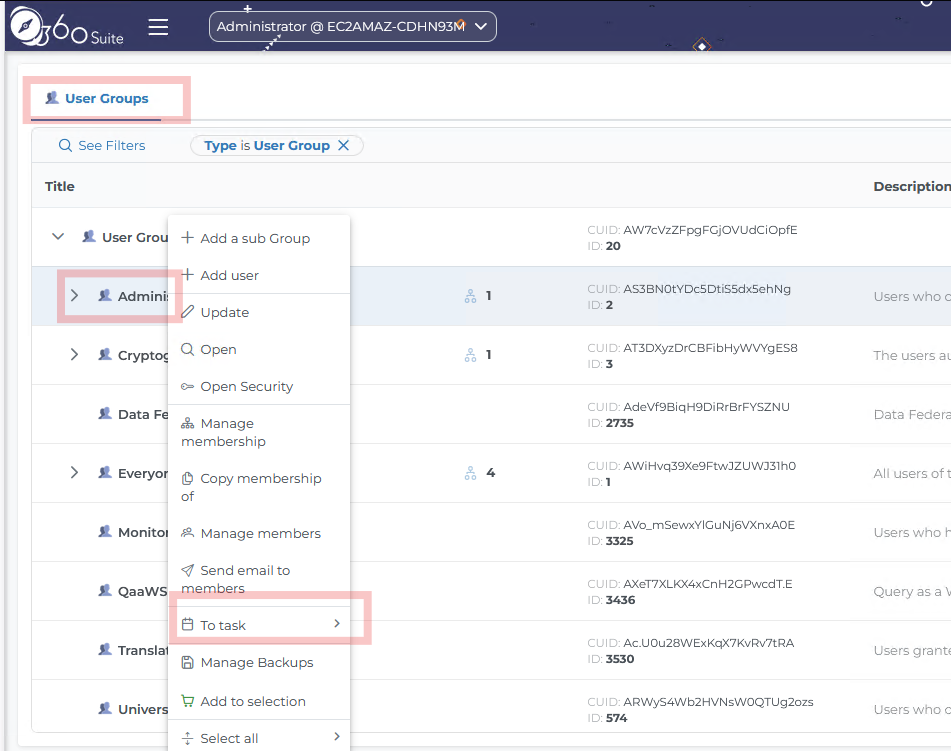This screenshot has width=951, height=751.
Task: Switch to the User Groups tab
Action: coord(97,98)
